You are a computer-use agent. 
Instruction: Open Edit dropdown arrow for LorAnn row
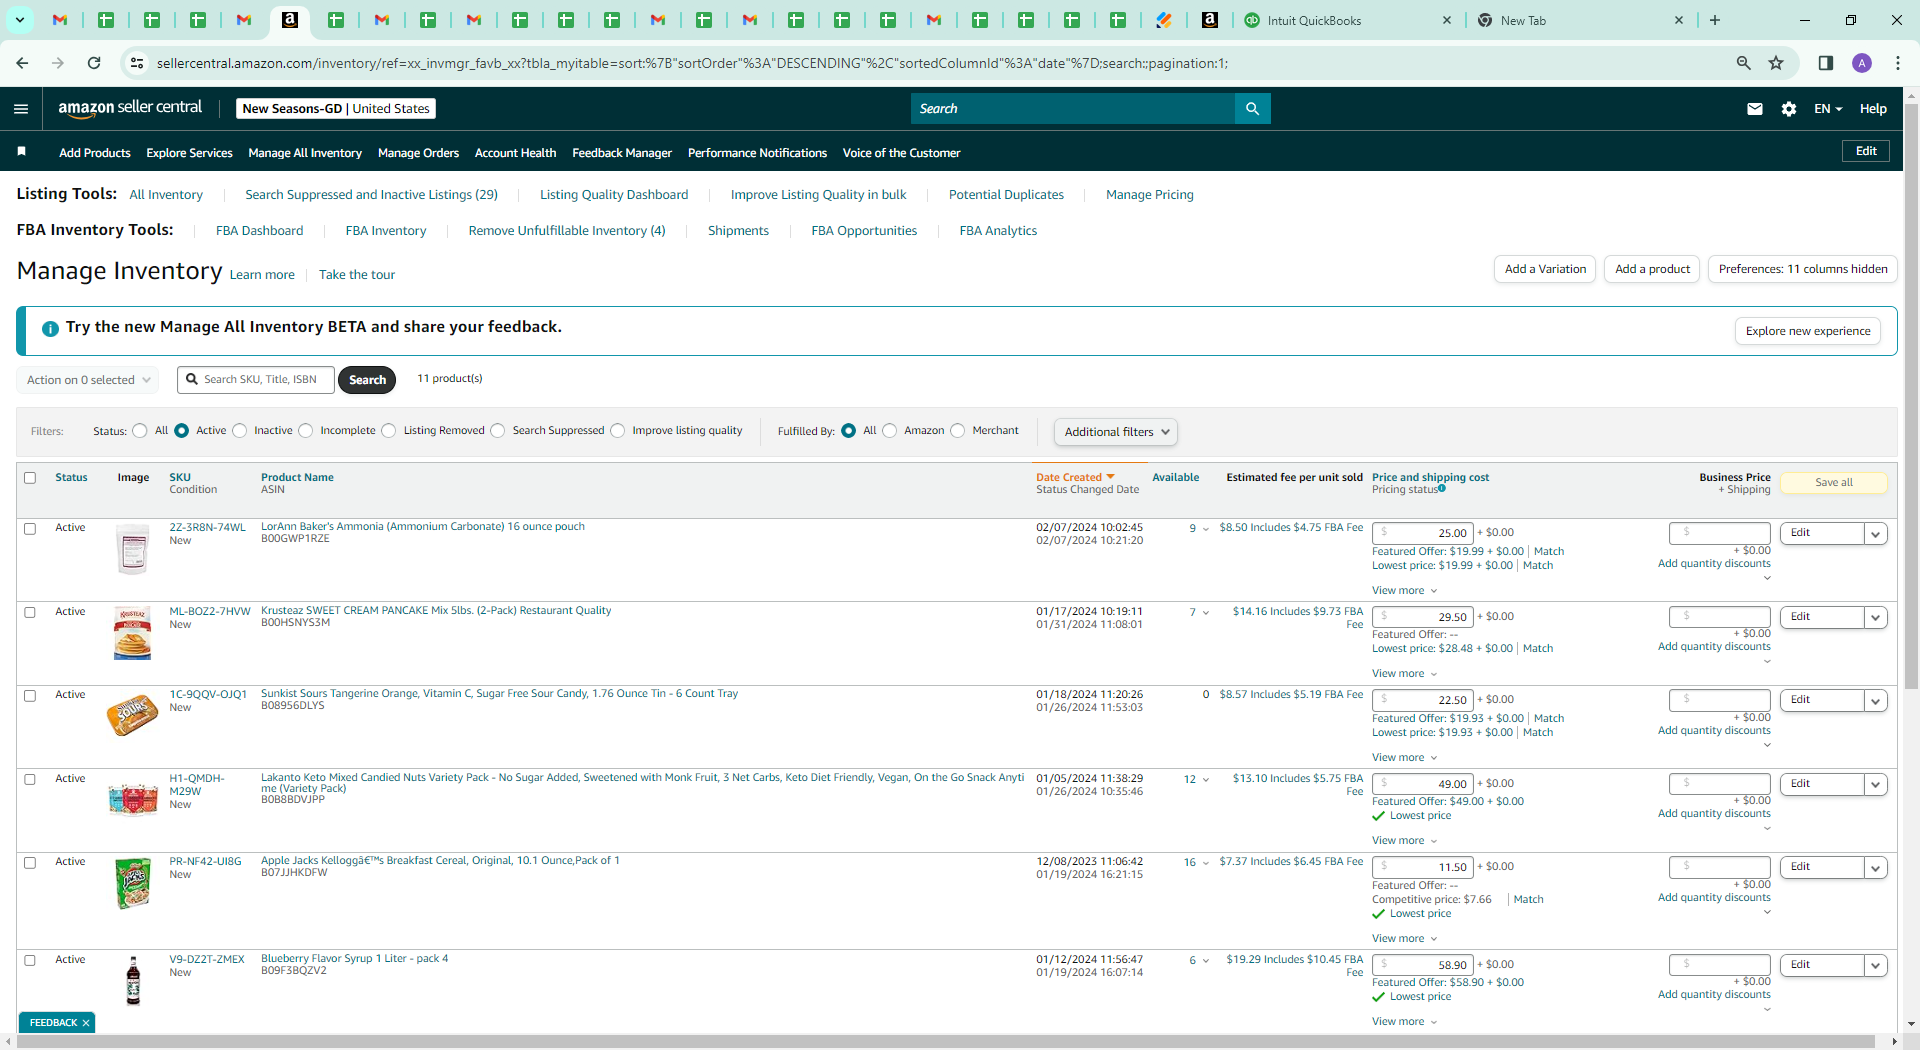[1876, 534]
